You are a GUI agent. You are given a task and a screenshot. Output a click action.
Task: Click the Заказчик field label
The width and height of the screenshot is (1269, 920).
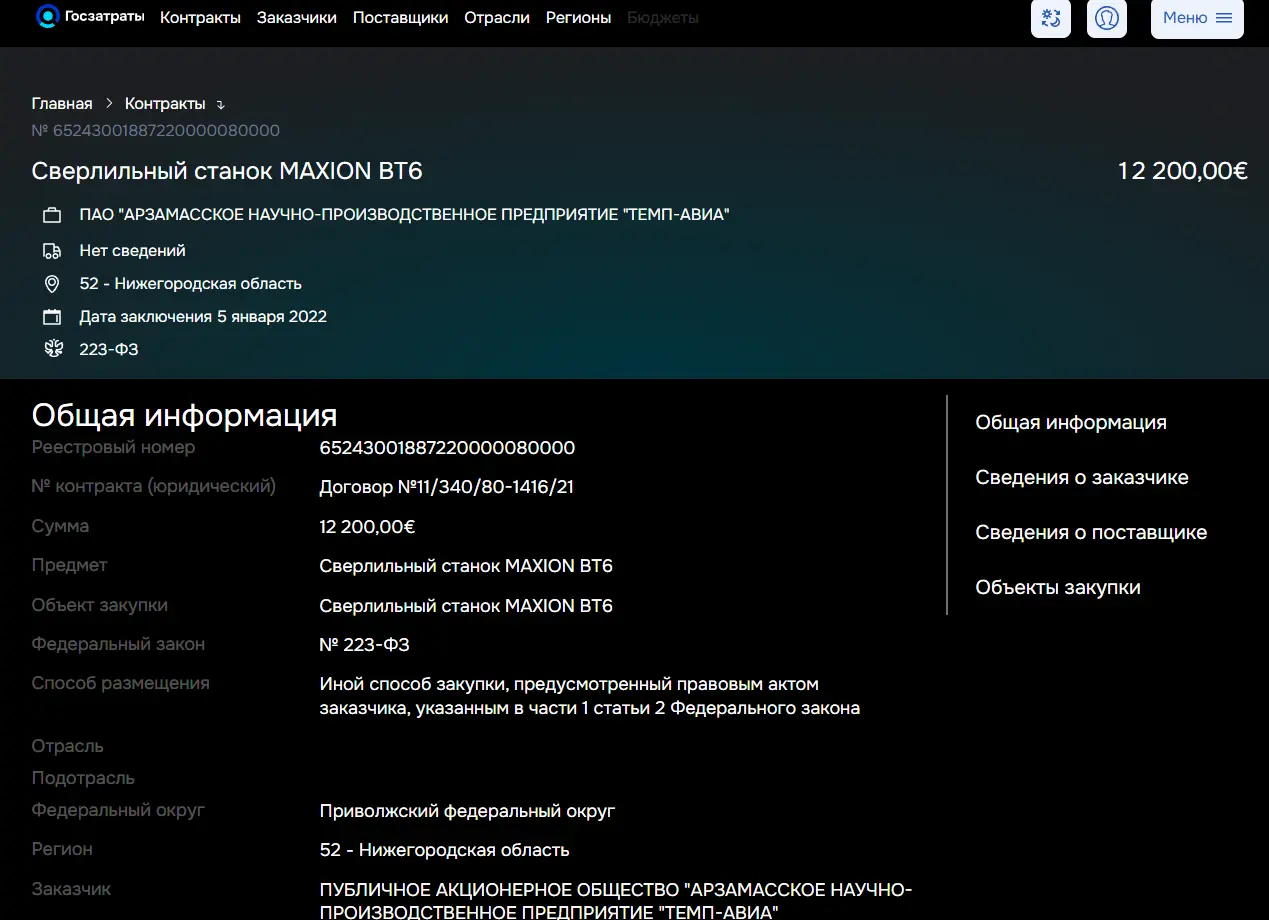[x=71, y=888]
